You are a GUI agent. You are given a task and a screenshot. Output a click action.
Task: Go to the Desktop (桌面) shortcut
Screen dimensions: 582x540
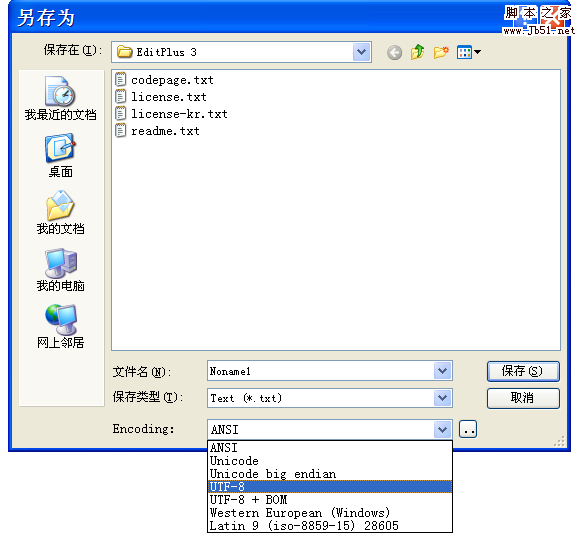click(x=61, y=156)
